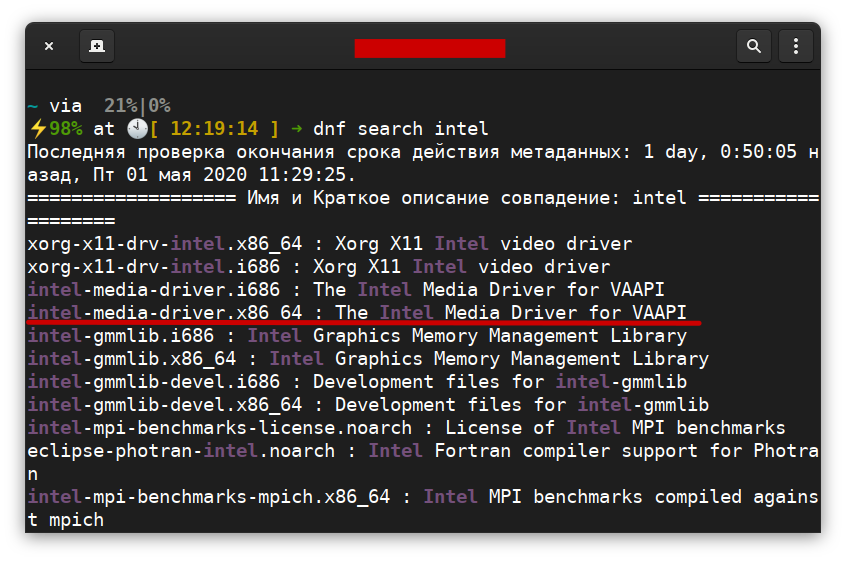Click the search magnifier icon

tap(754, 46)
